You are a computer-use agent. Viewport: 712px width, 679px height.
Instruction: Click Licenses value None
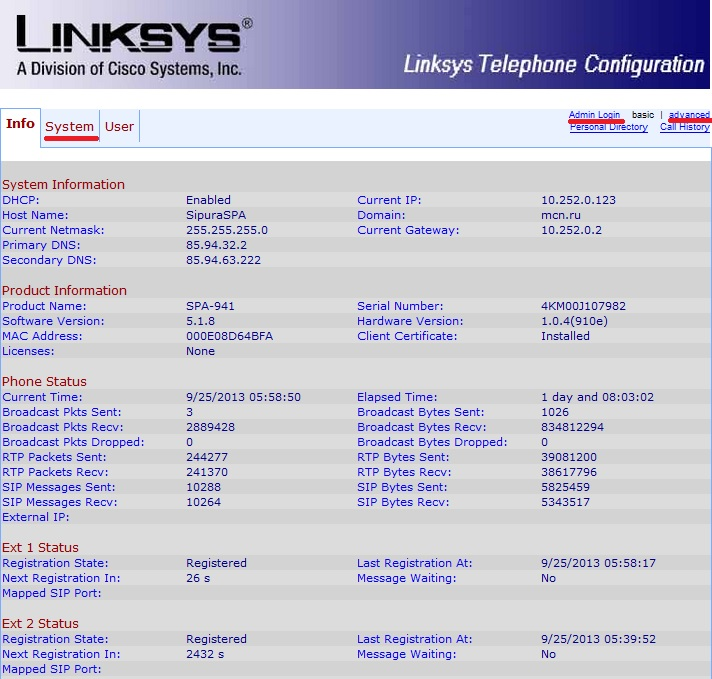(x=200, y=351)
